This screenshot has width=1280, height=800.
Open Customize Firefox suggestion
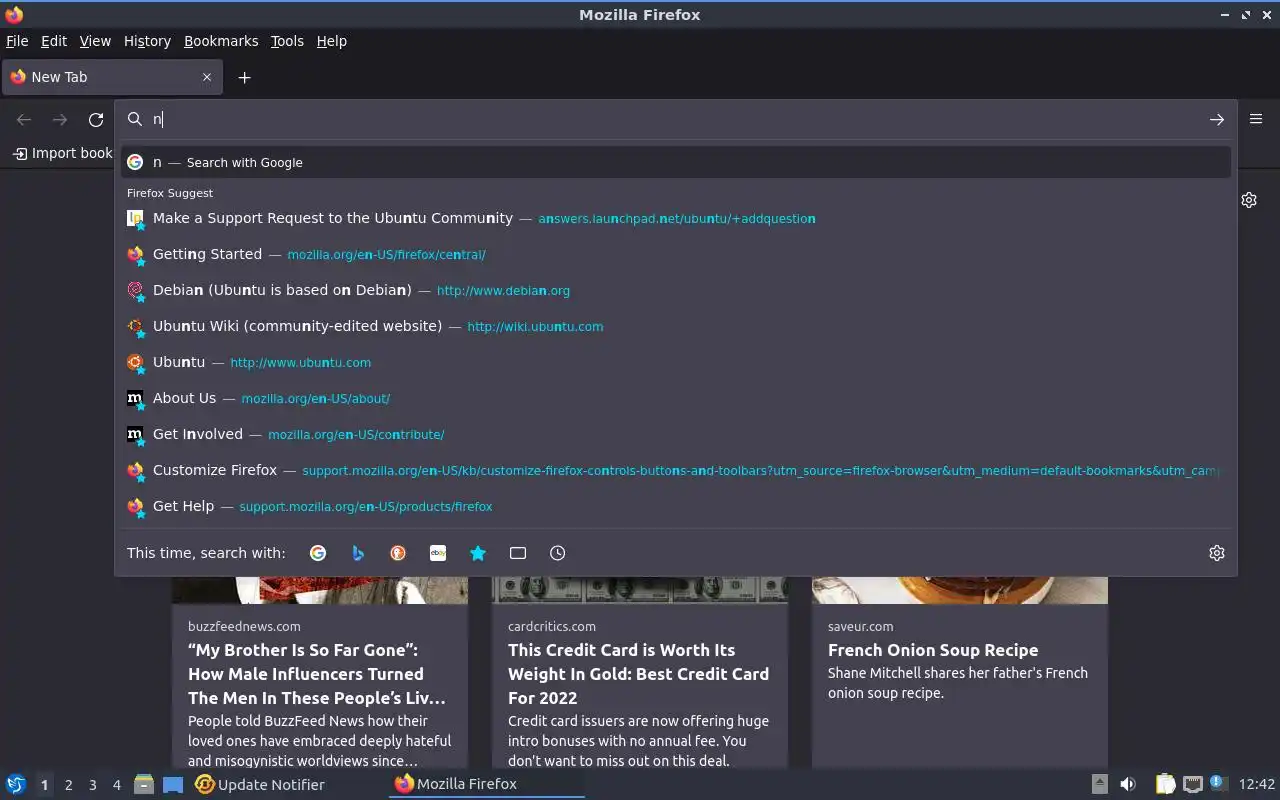(x=676, y=470)
